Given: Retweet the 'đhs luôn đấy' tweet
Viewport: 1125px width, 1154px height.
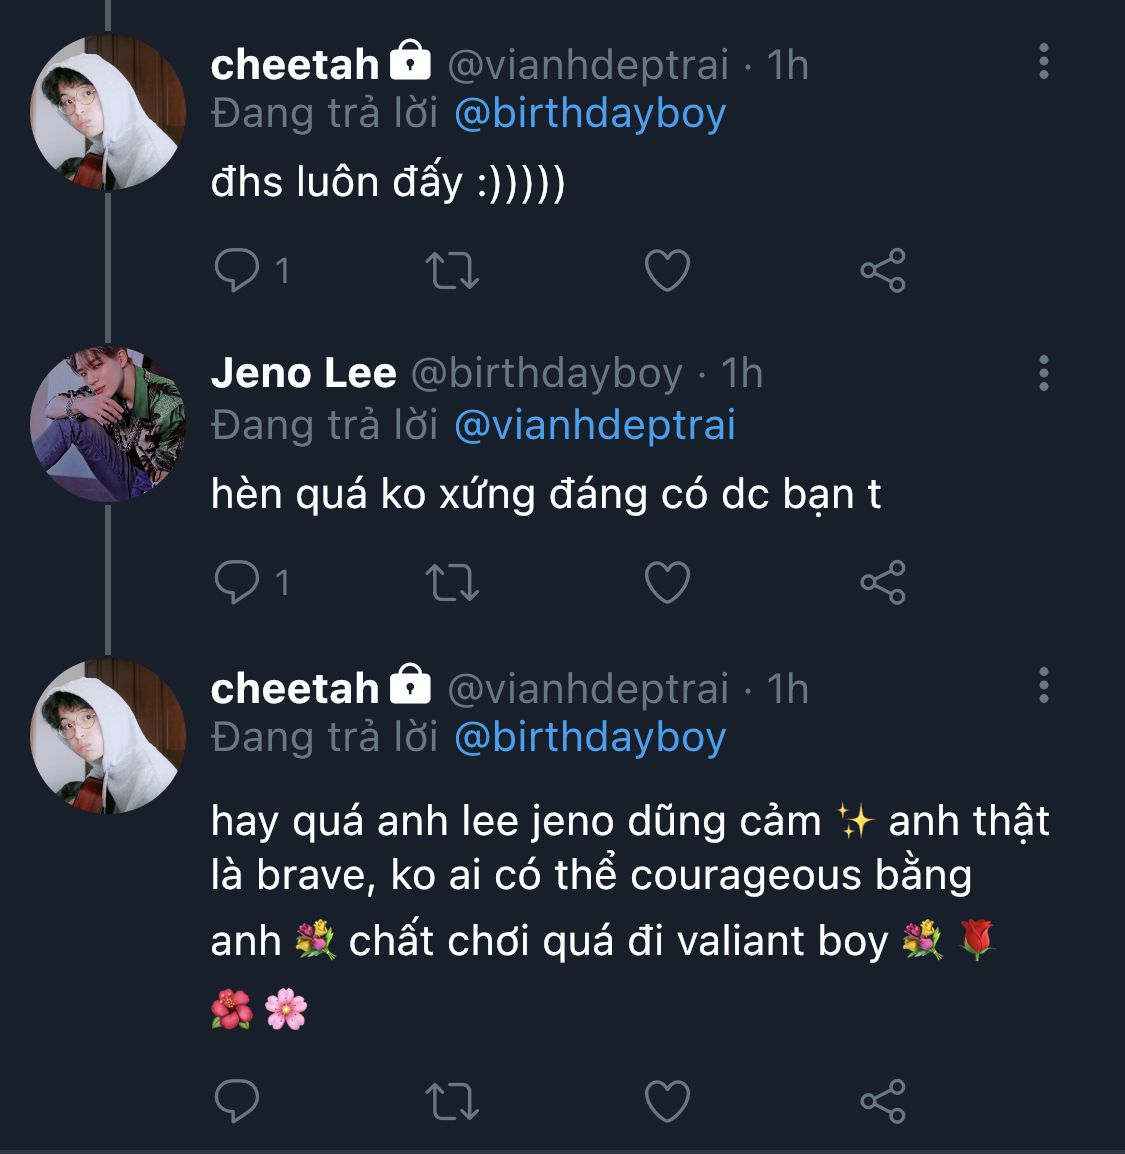Looking at the screenshot, I should (452, 270).
